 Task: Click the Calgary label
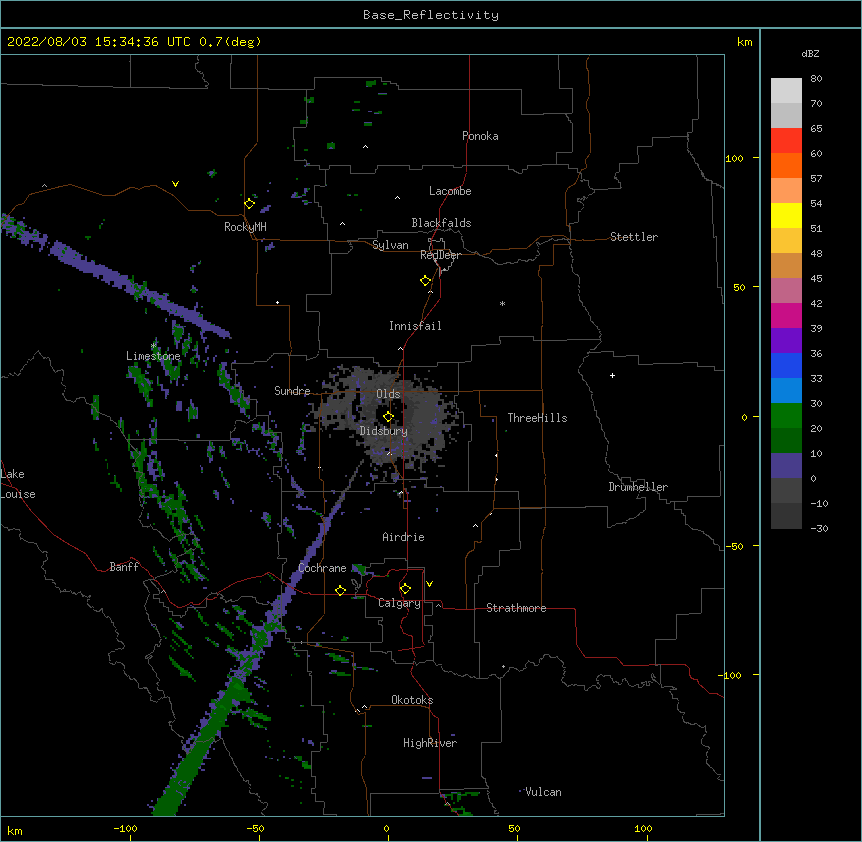click(399, 603)
